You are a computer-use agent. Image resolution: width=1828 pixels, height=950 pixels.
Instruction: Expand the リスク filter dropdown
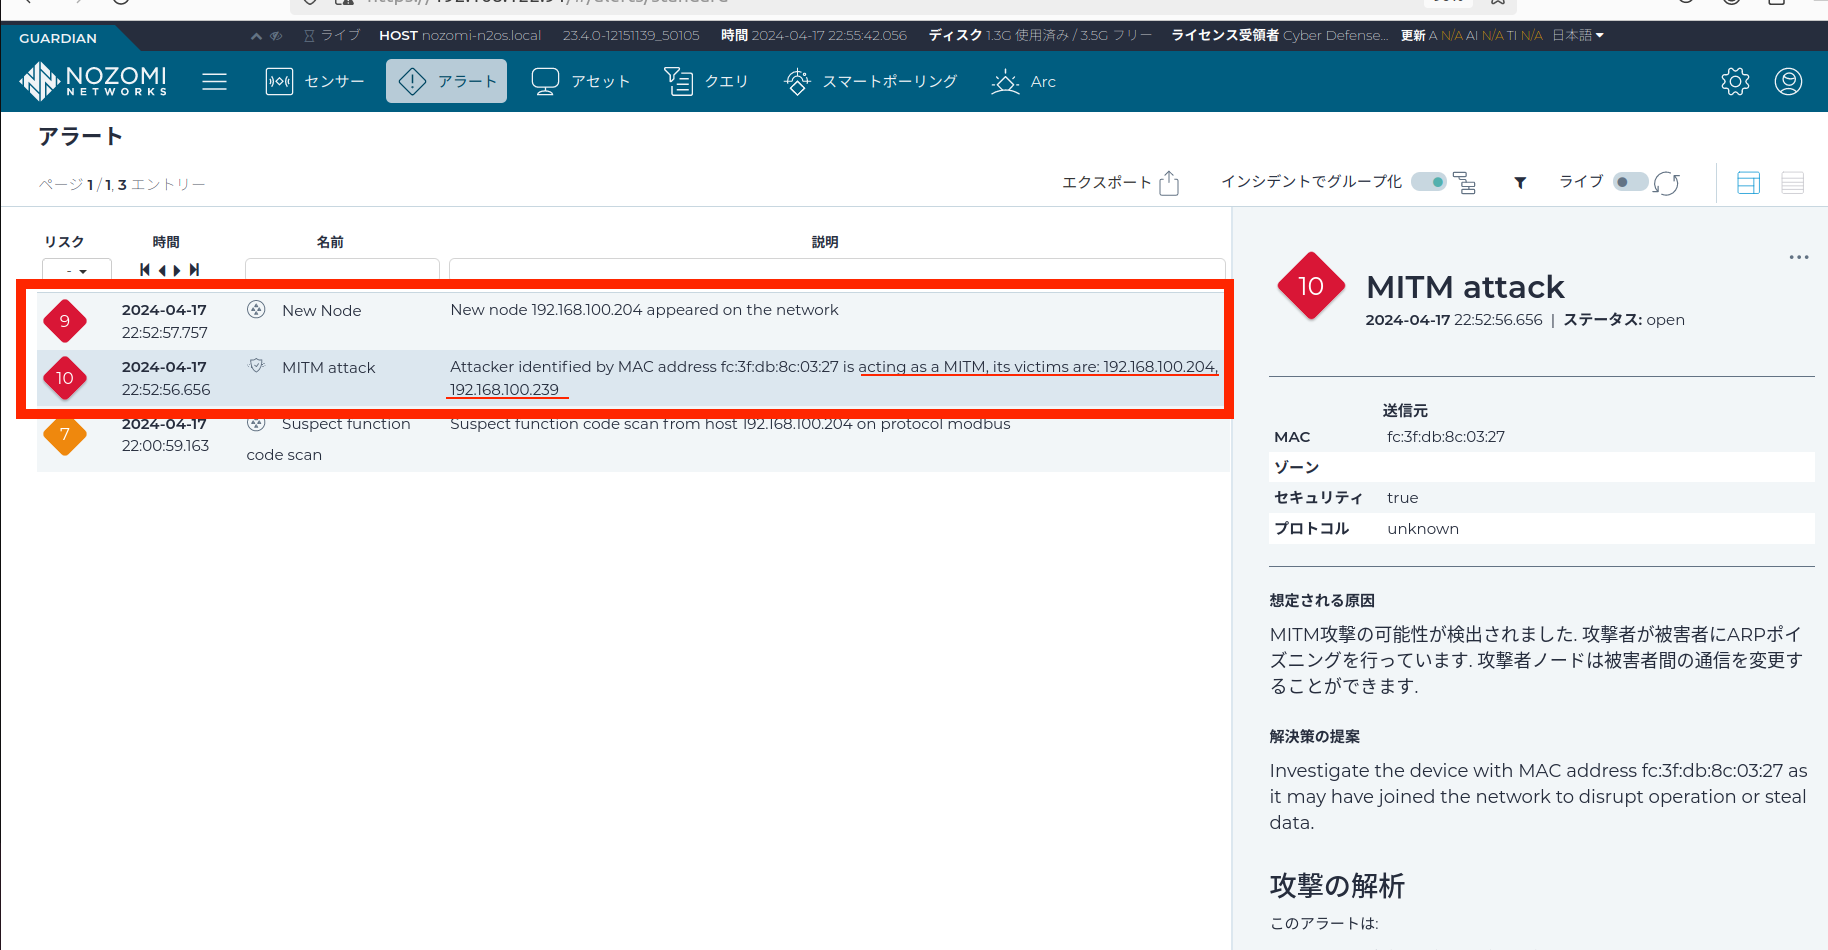point(76,270)
